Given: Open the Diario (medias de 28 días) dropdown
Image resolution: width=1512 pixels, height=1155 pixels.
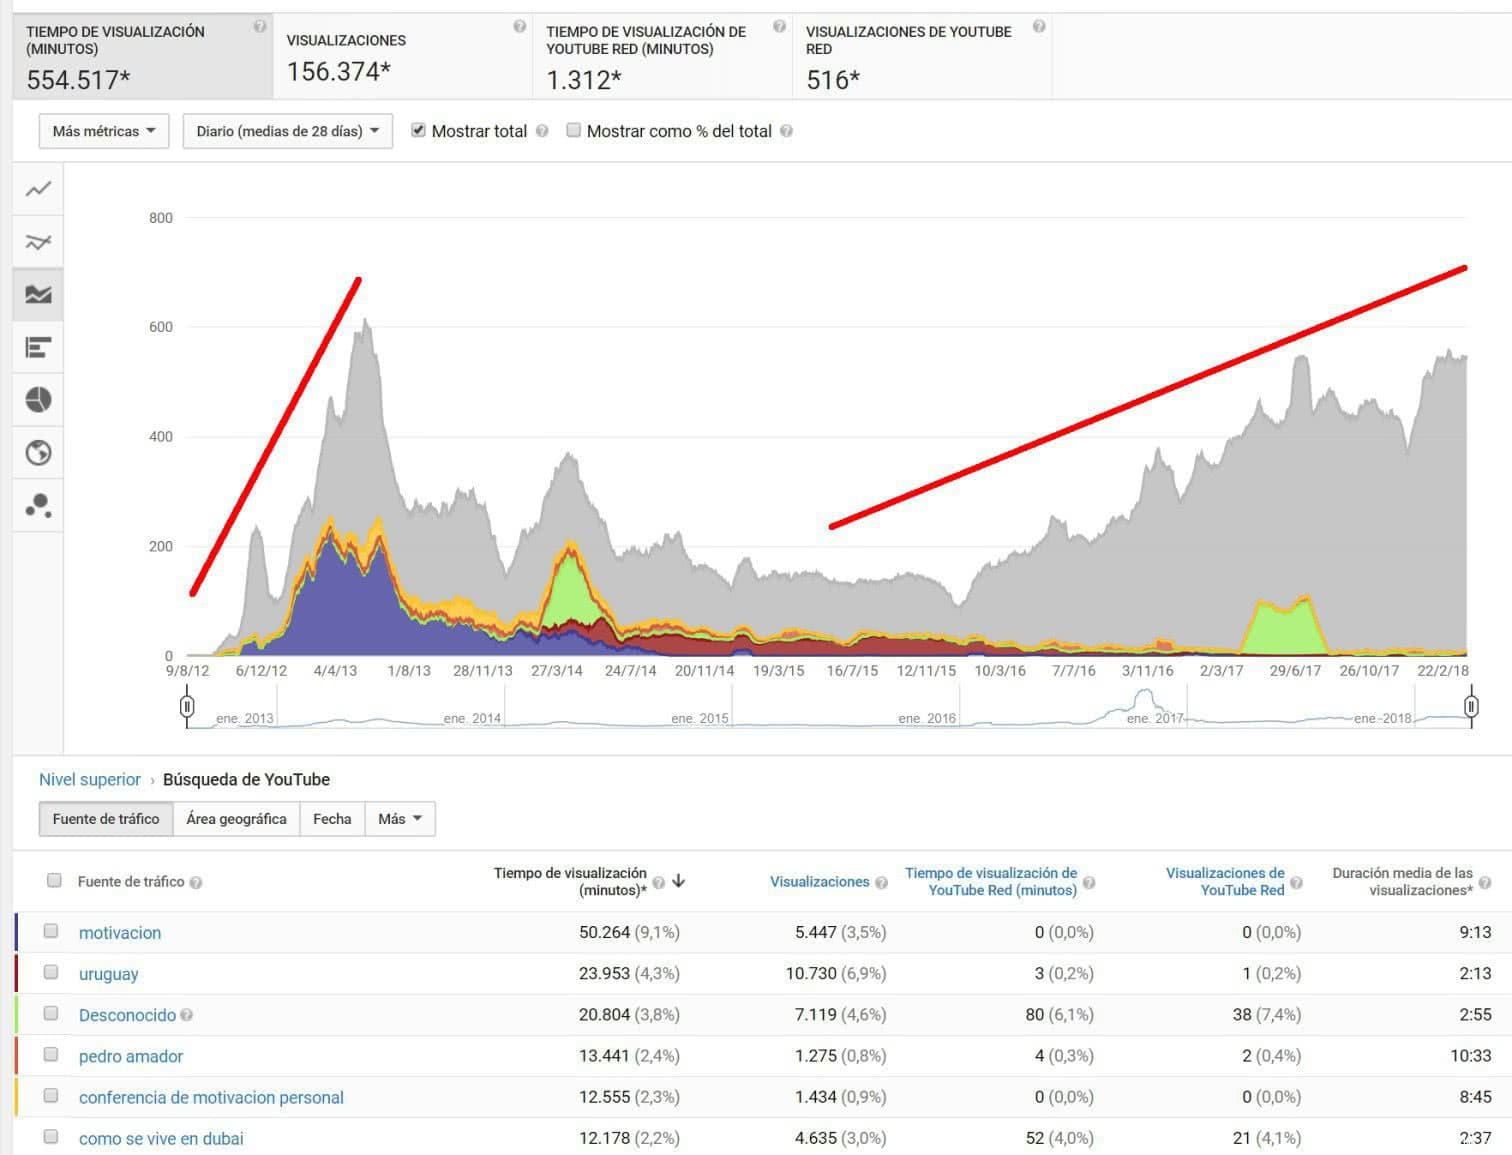Looking at the screenshot, I should [x=287, y=131].
